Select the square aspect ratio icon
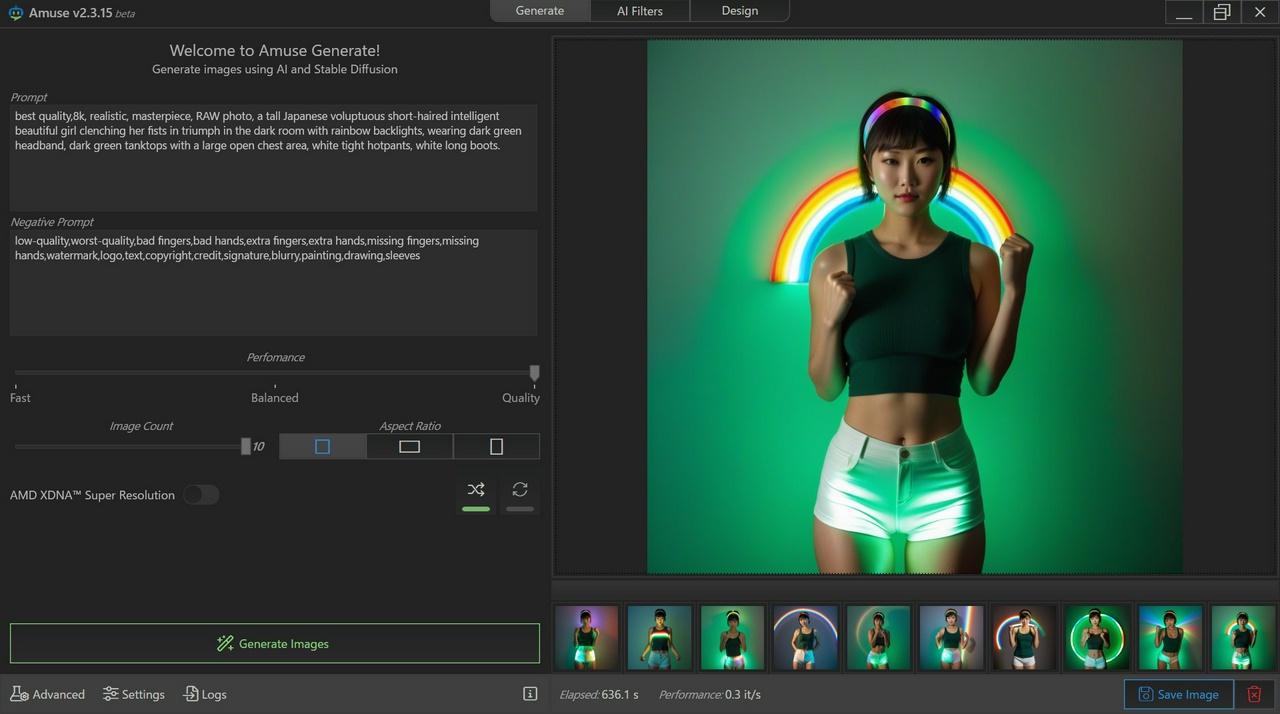This screenshot has width=1280, height=714. tap(322, 447)
